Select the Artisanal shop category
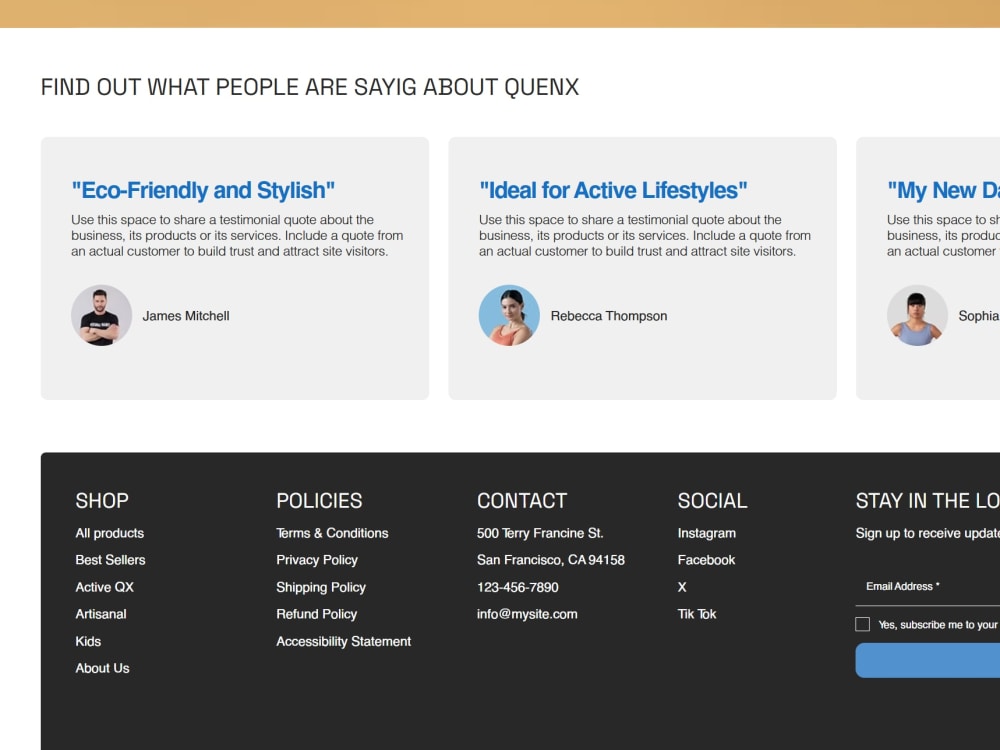The height and width of the screenshot is (750, 1000). pyautogui.click(x=101, y=614)
